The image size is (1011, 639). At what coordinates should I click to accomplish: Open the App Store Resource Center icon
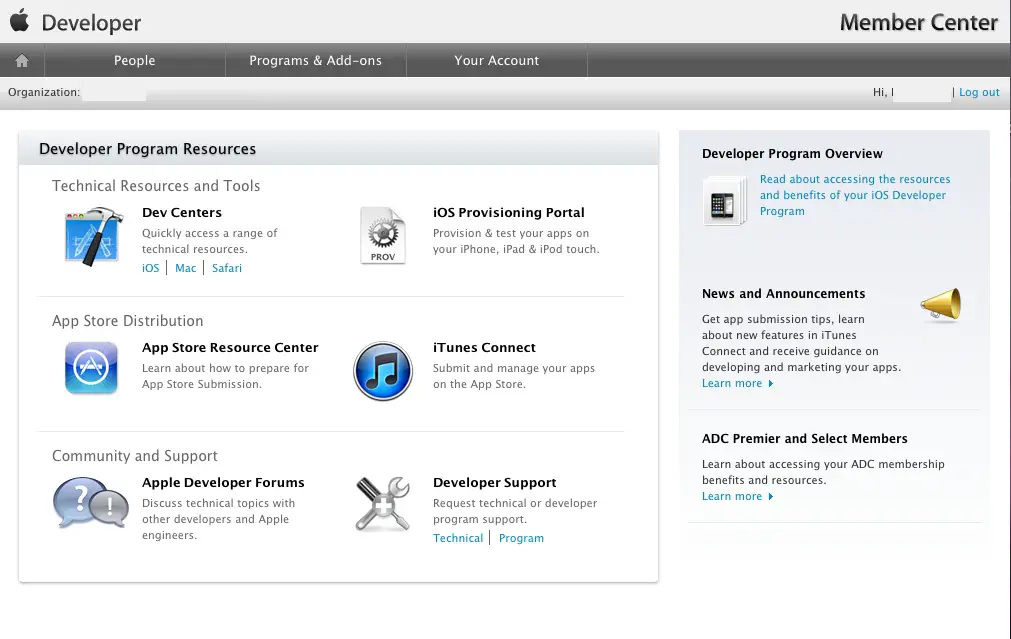(91, 368)
